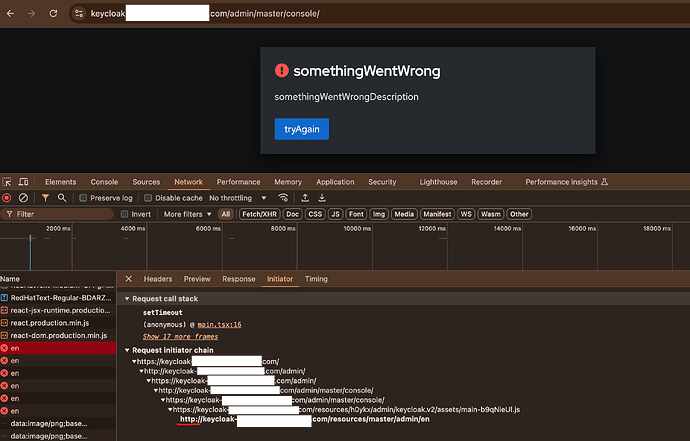Go back with the browser back arrow
690x441 pixels.
tap(10, 14)
